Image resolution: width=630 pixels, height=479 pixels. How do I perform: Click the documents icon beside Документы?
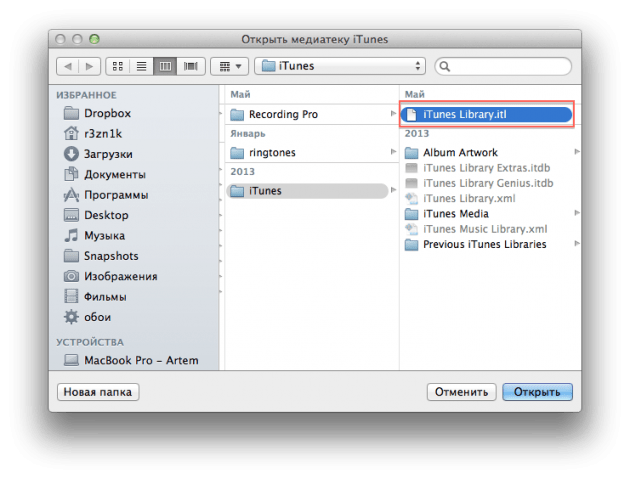71,174
